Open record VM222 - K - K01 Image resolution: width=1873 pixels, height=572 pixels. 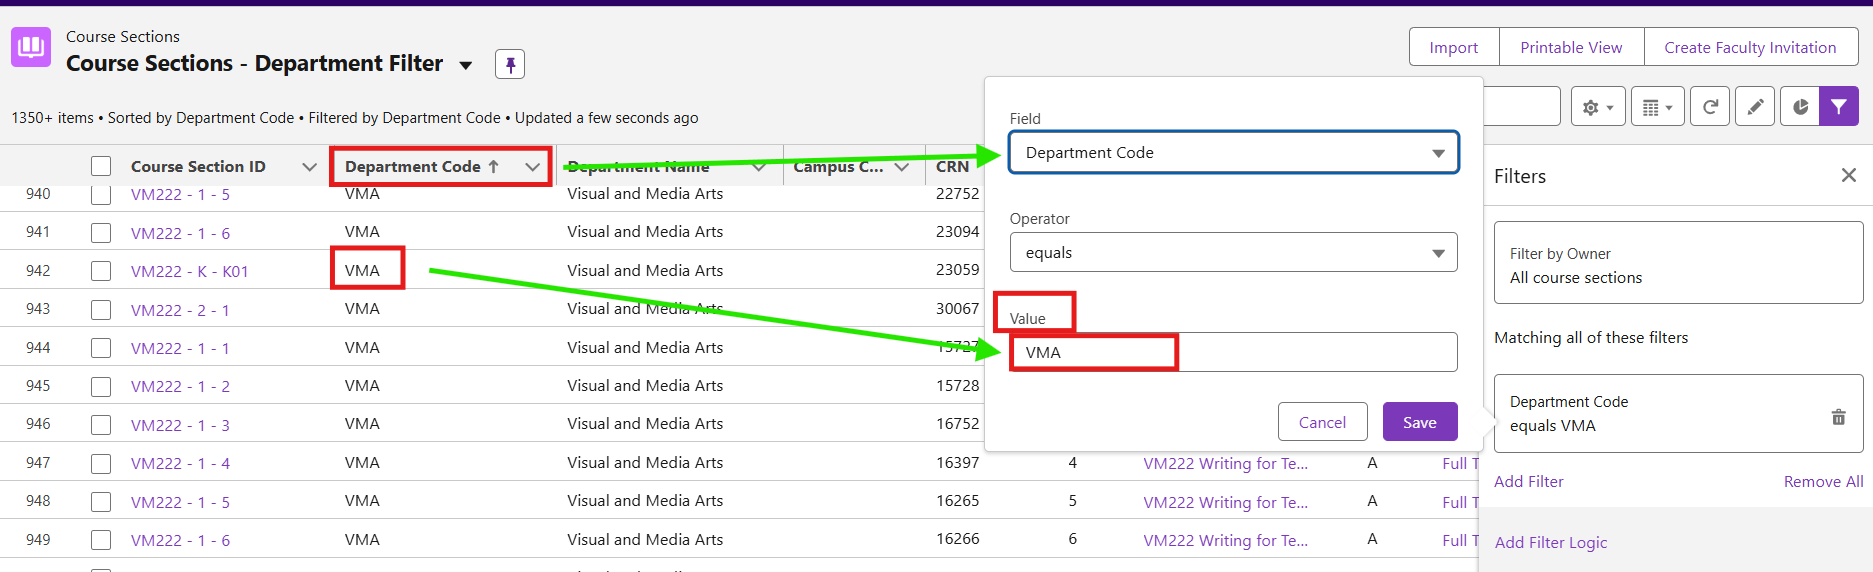tap(189, 272)
